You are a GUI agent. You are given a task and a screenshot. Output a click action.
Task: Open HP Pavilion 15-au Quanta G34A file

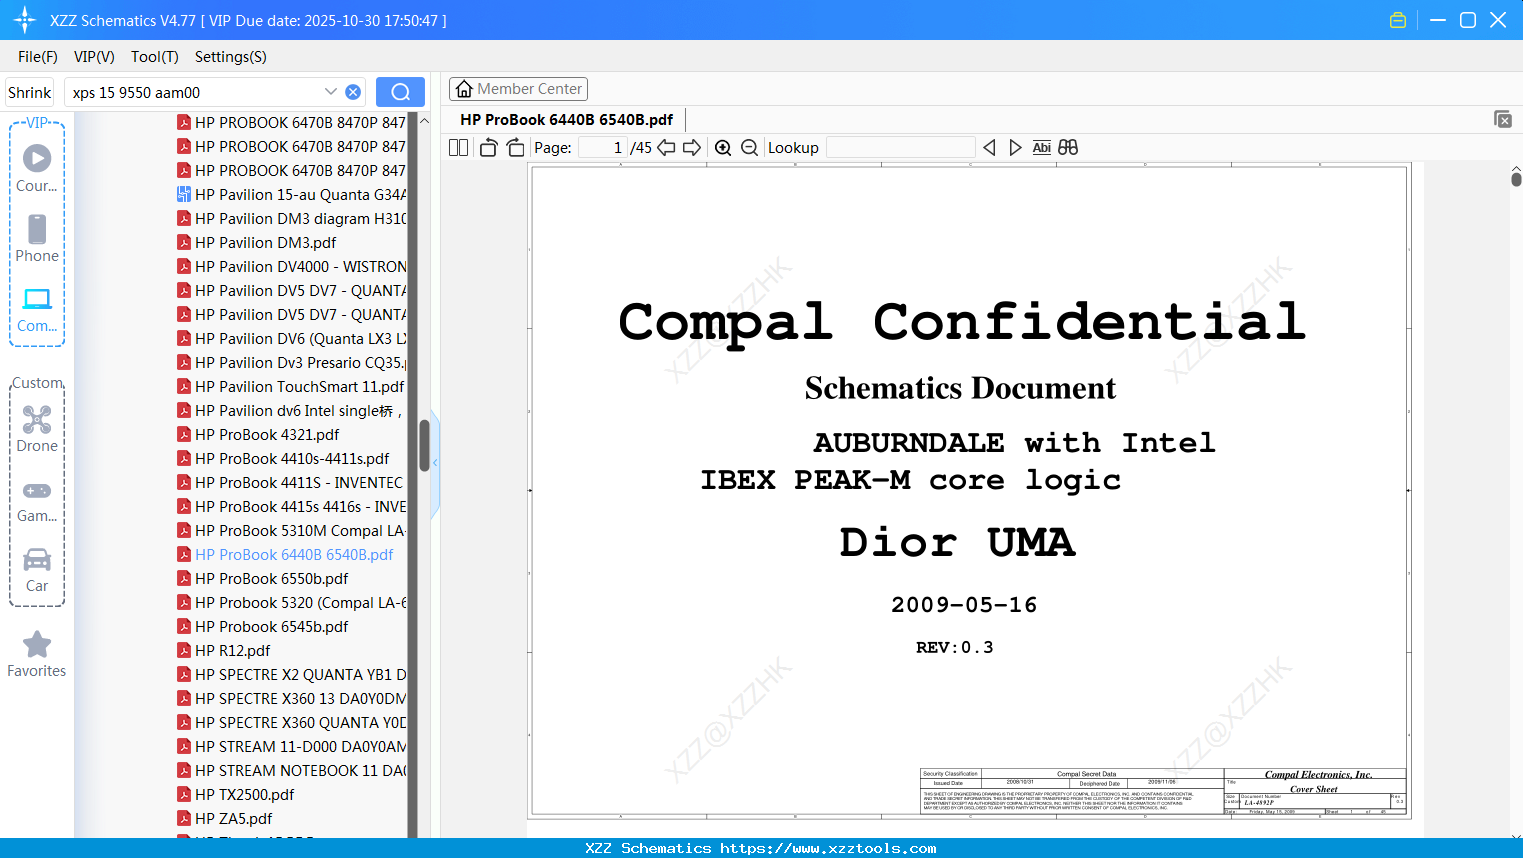[291, 194]
